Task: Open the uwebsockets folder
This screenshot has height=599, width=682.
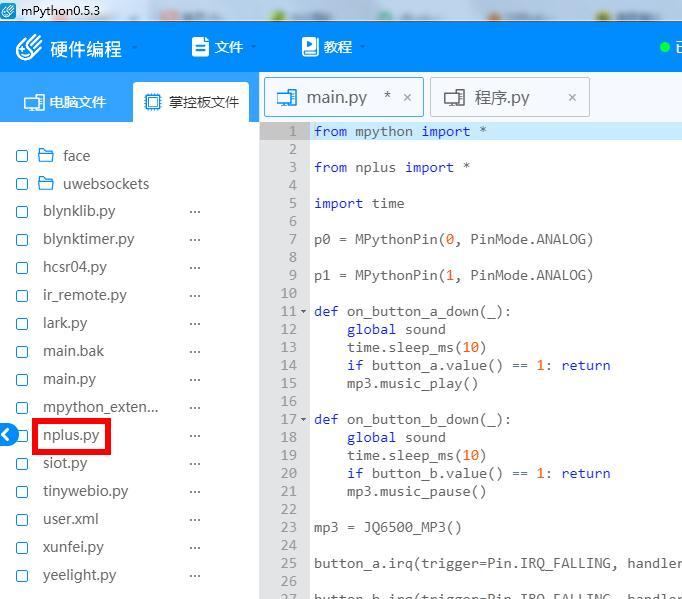Action: pos(94,184)
